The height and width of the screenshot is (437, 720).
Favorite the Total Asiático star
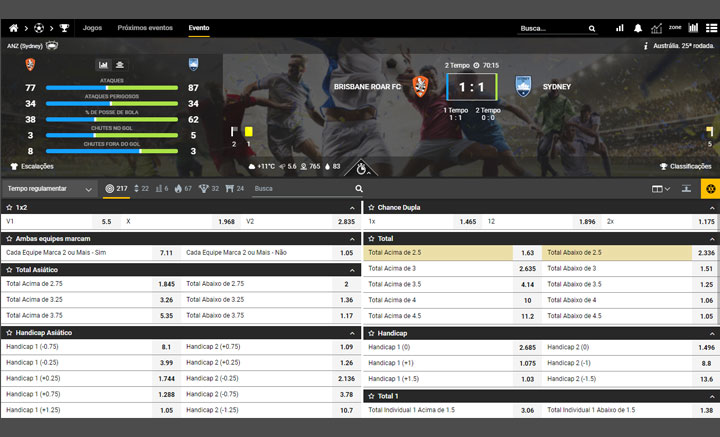(x=9, y=270)
